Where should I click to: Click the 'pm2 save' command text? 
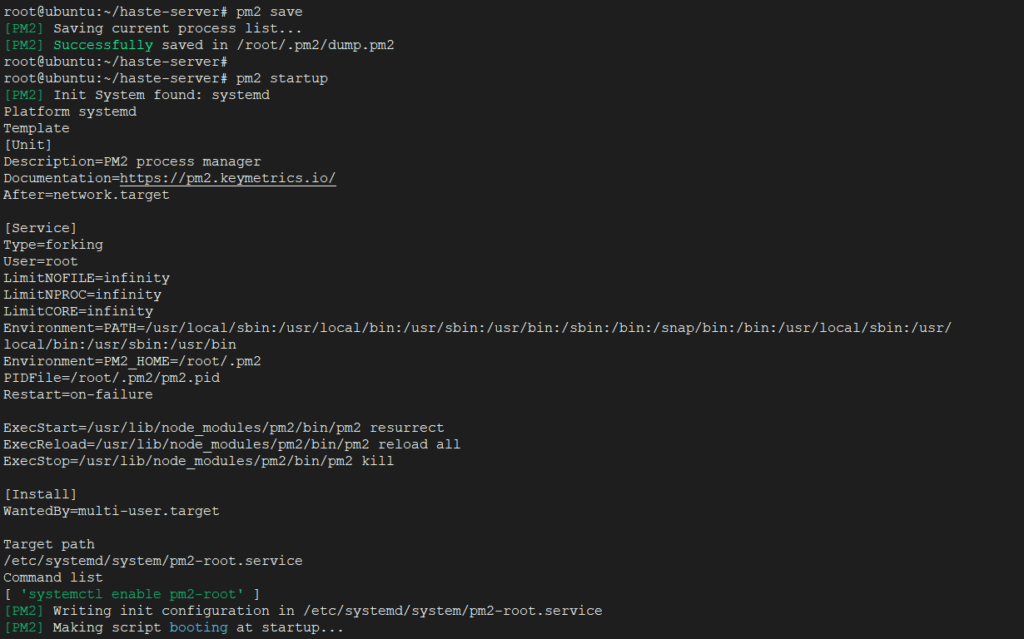coord(269,12)
